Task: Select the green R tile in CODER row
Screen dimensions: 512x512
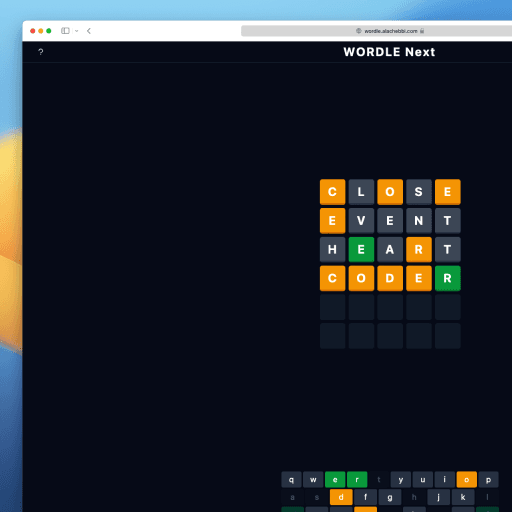Action: tap(448, 278)
